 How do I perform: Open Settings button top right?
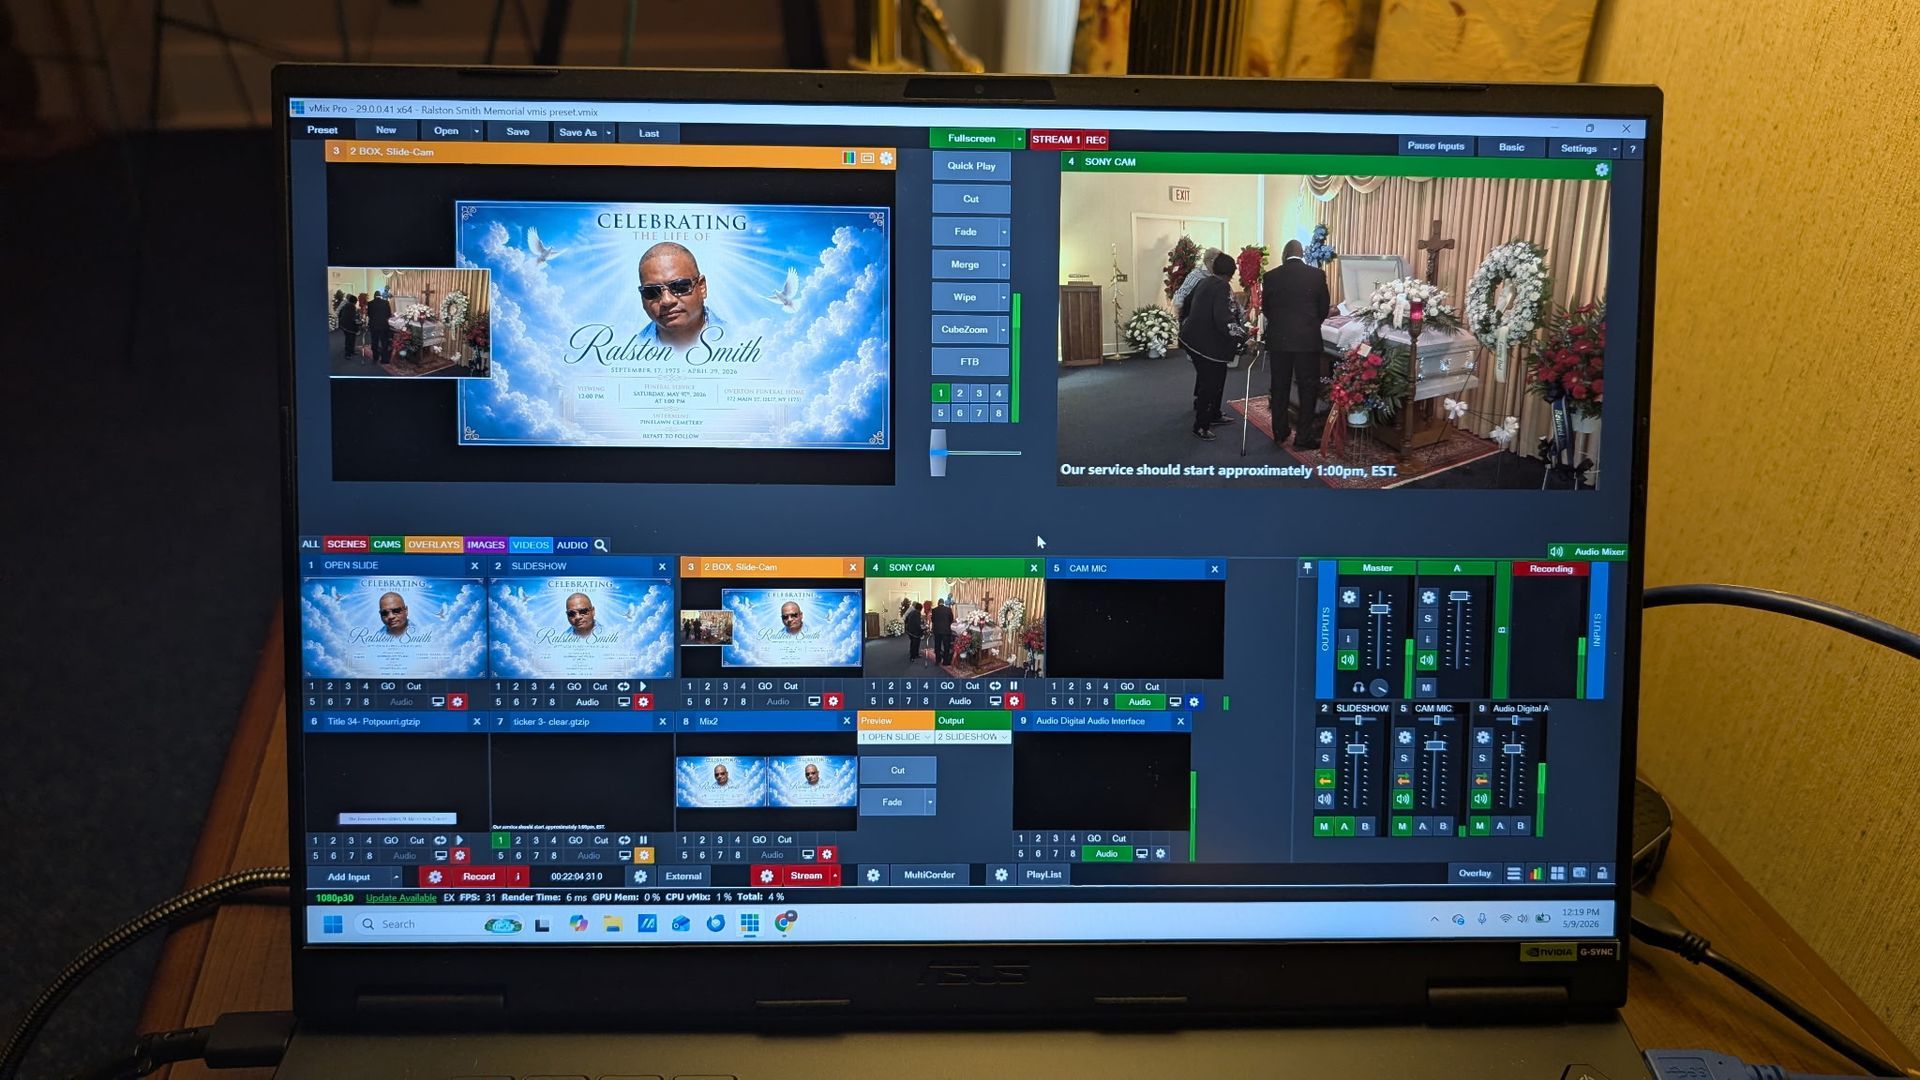coord(1578,148)
